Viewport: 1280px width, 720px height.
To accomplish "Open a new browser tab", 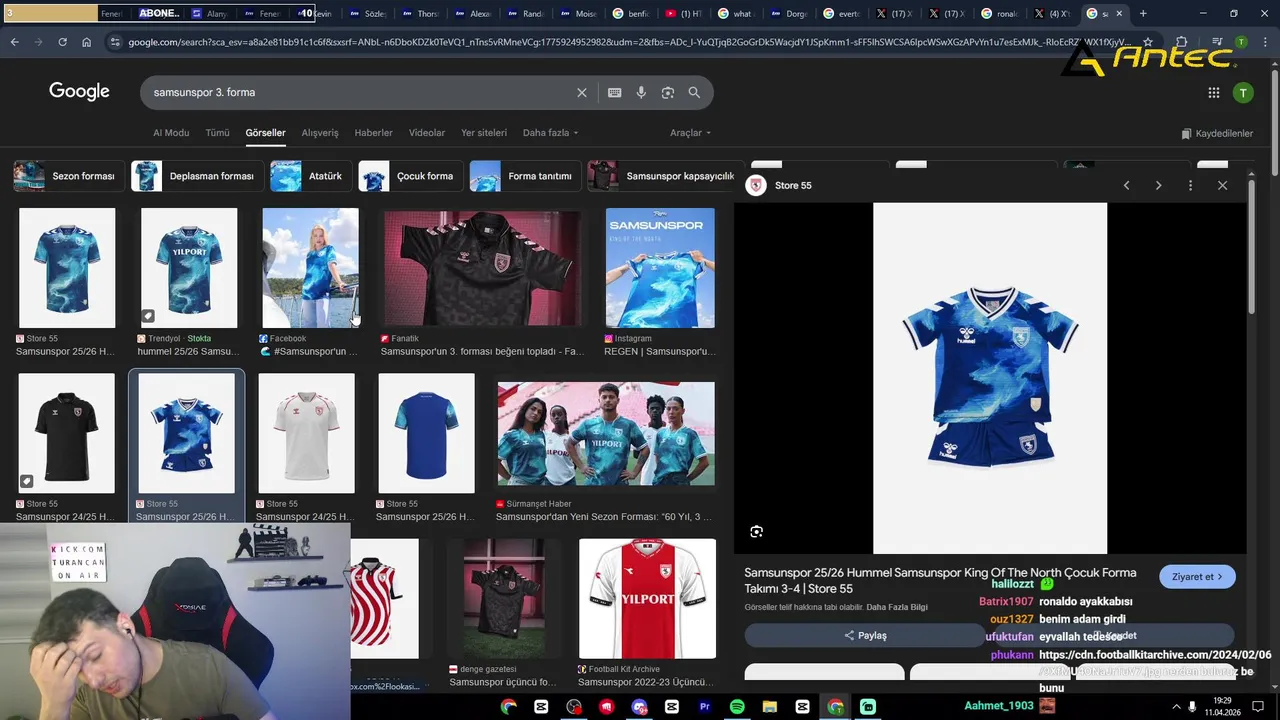I will [x=1143, y=14].
